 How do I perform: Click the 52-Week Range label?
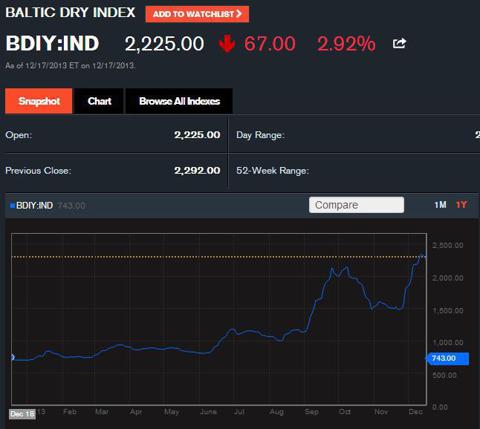coord(272,171)
